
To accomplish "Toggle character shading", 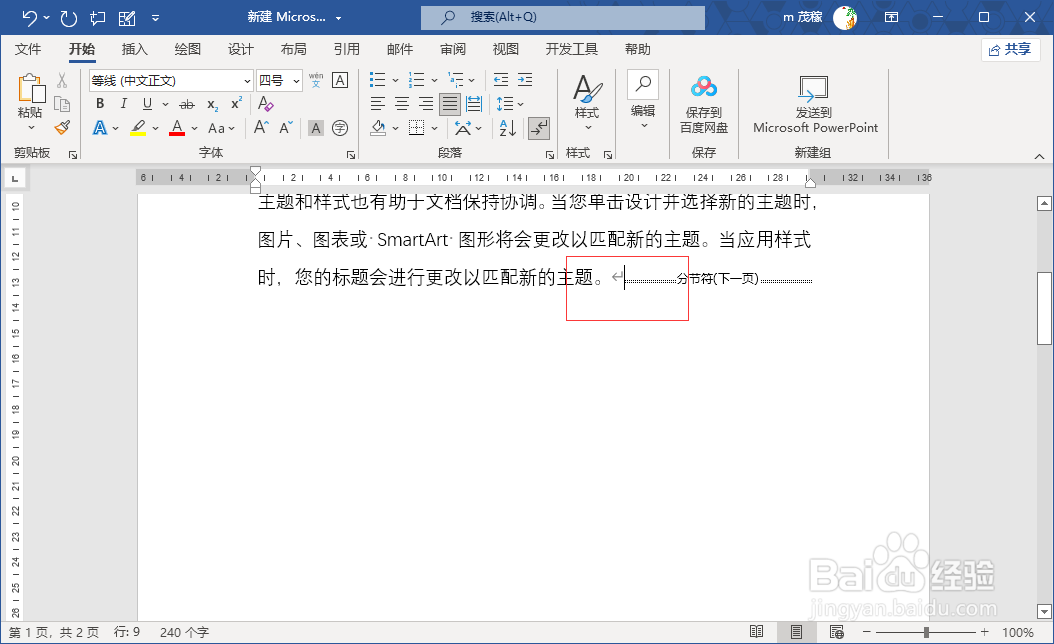I will 316,128.
